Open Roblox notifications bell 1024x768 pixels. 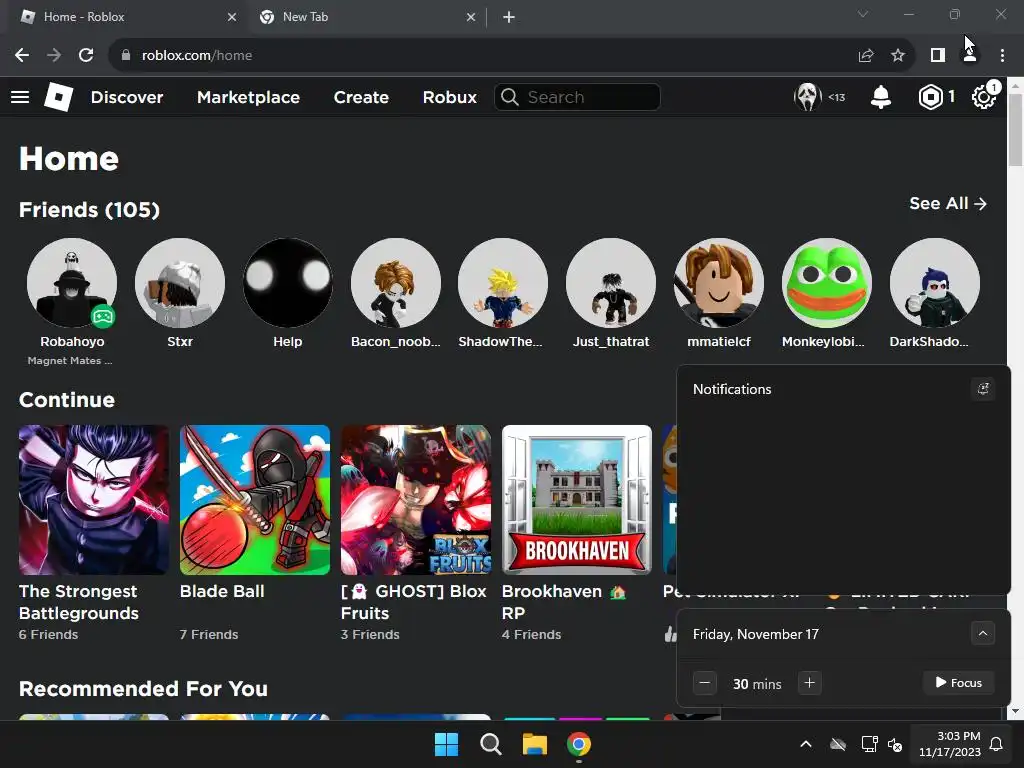[880, 97]
